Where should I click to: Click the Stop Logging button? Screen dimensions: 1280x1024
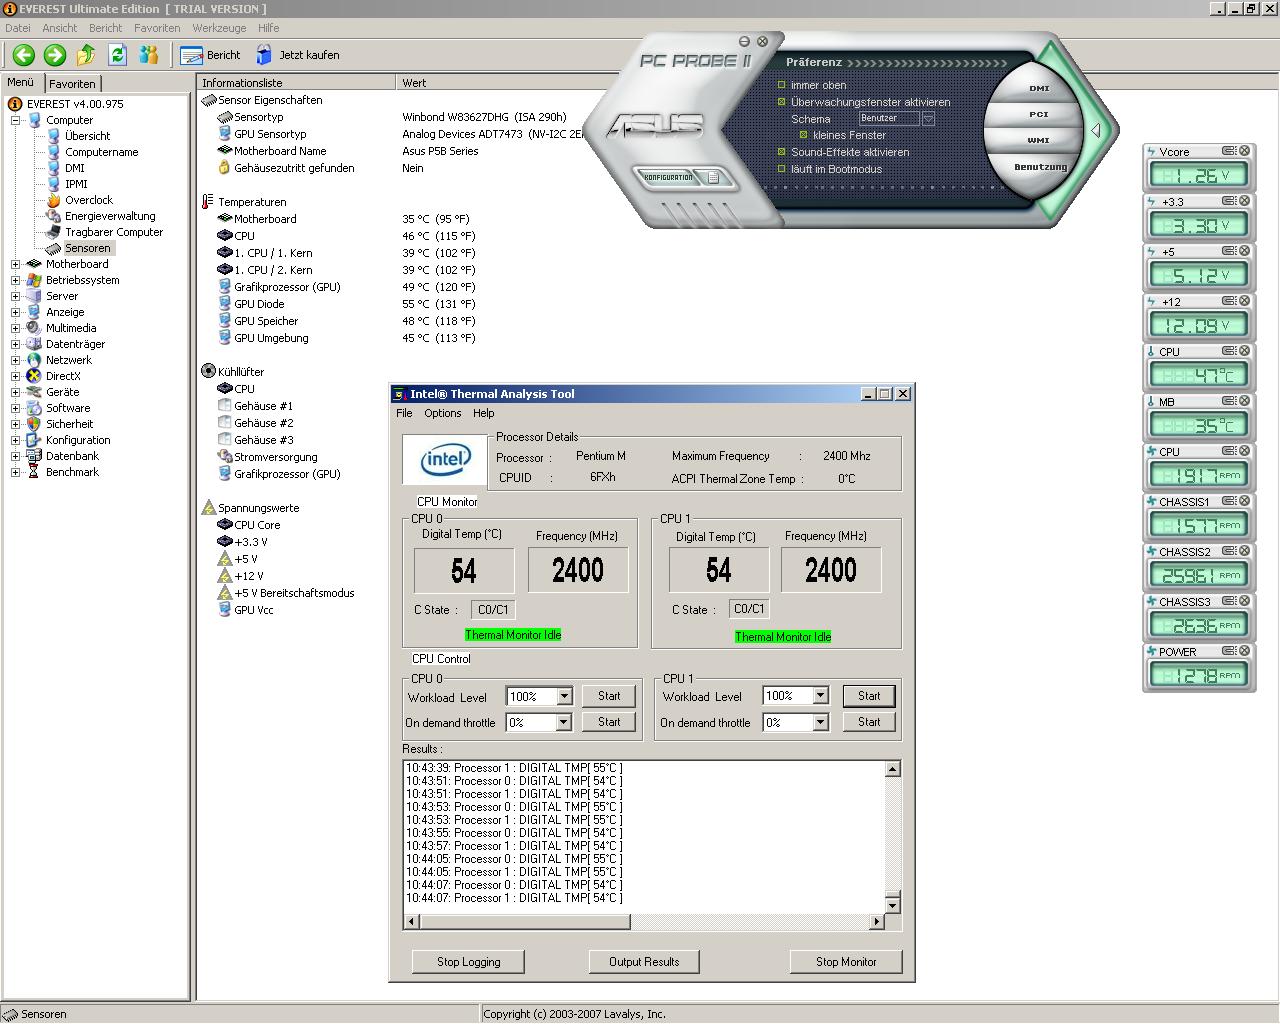469,962
